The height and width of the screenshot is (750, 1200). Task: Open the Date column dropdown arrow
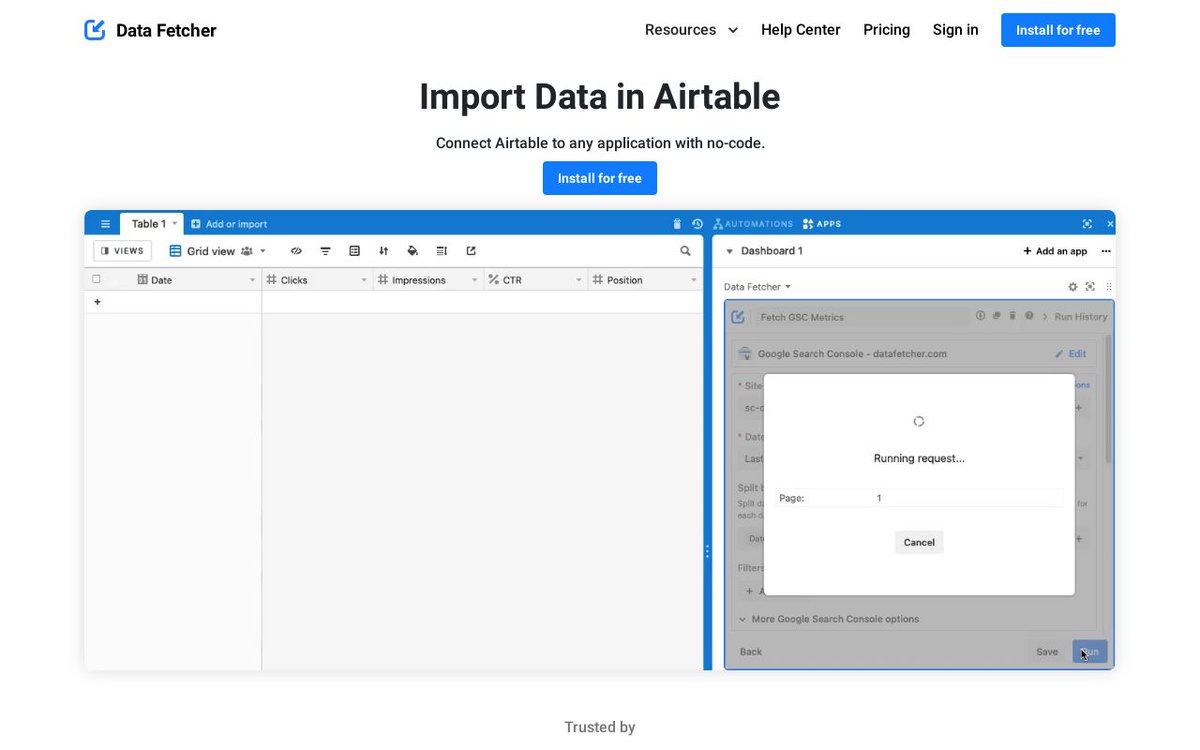pos(252,280)
